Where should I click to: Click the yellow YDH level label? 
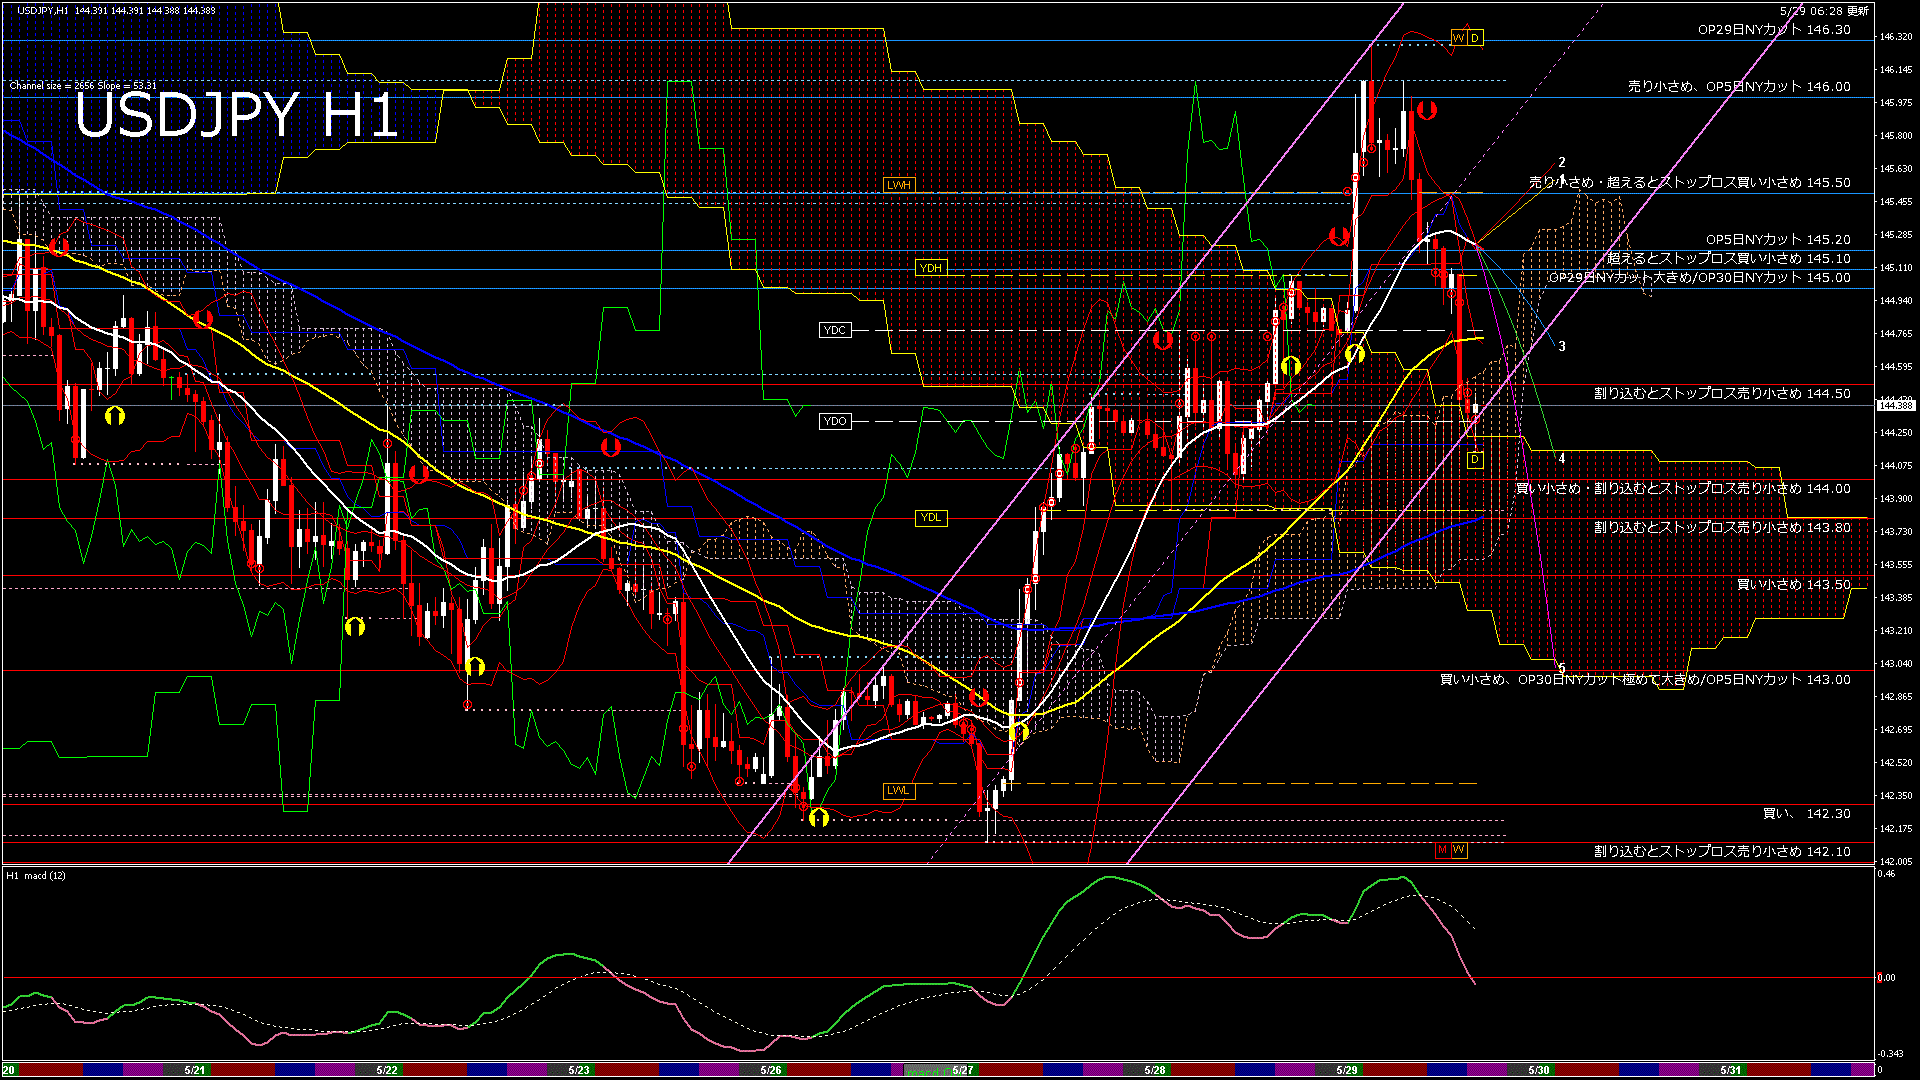point(930,268)
